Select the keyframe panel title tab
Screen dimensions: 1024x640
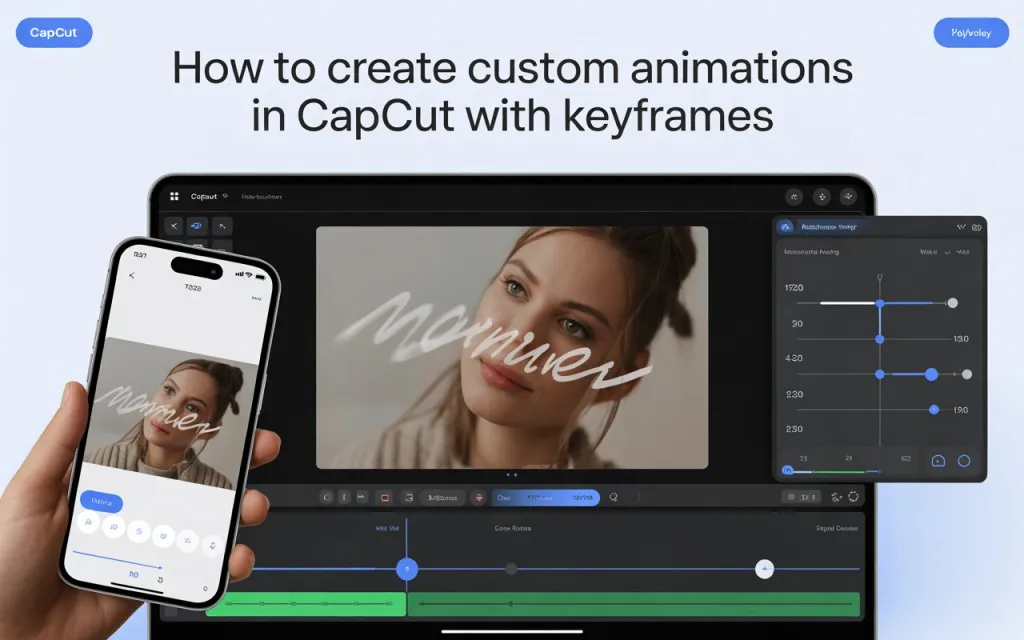pyautogui.click(x=828, y=227)
